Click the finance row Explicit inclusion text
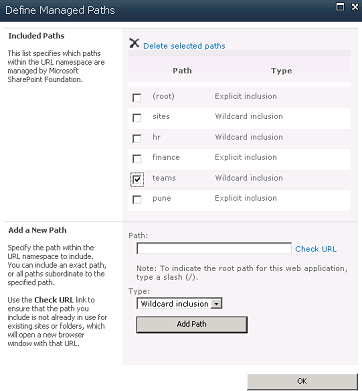Screen dimensions: 362x391 point(246,157)
